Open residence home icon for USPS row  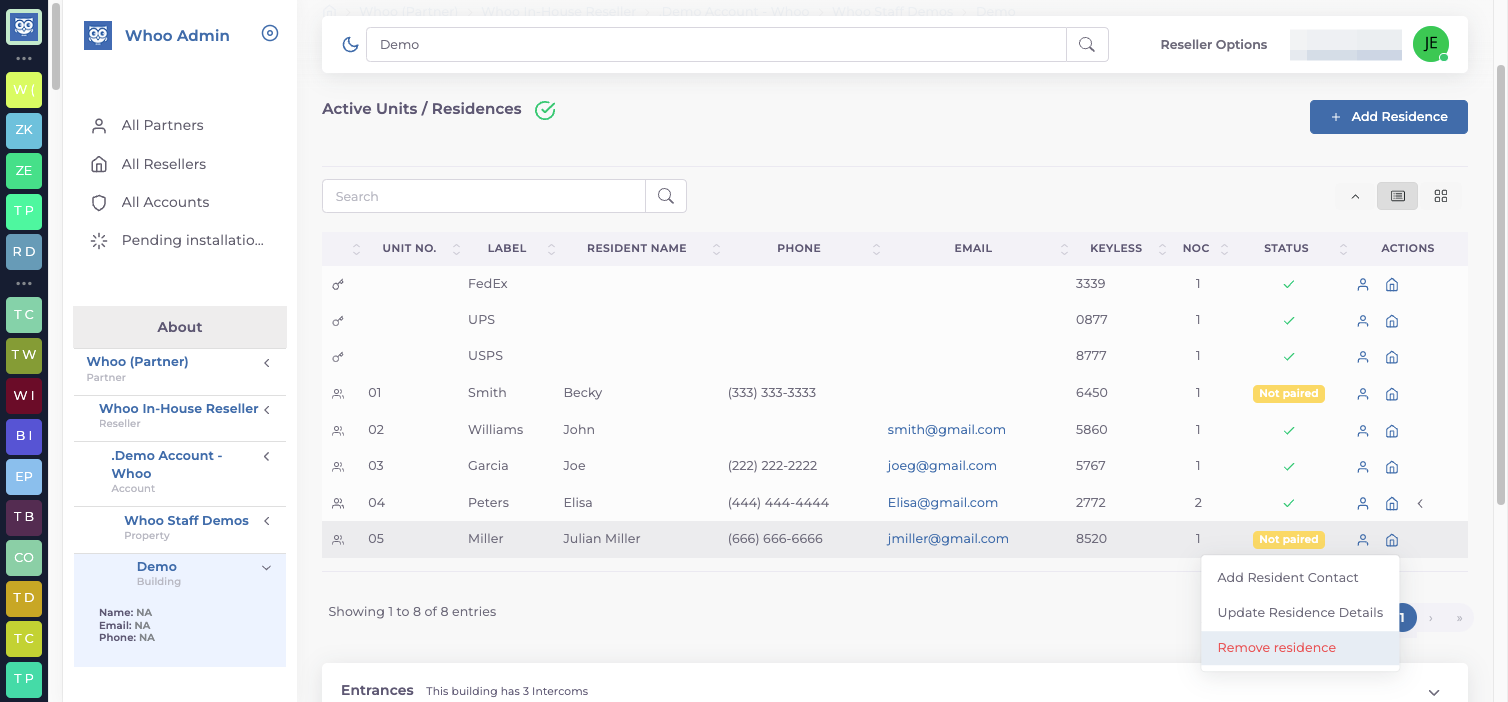coord(1391,357)
